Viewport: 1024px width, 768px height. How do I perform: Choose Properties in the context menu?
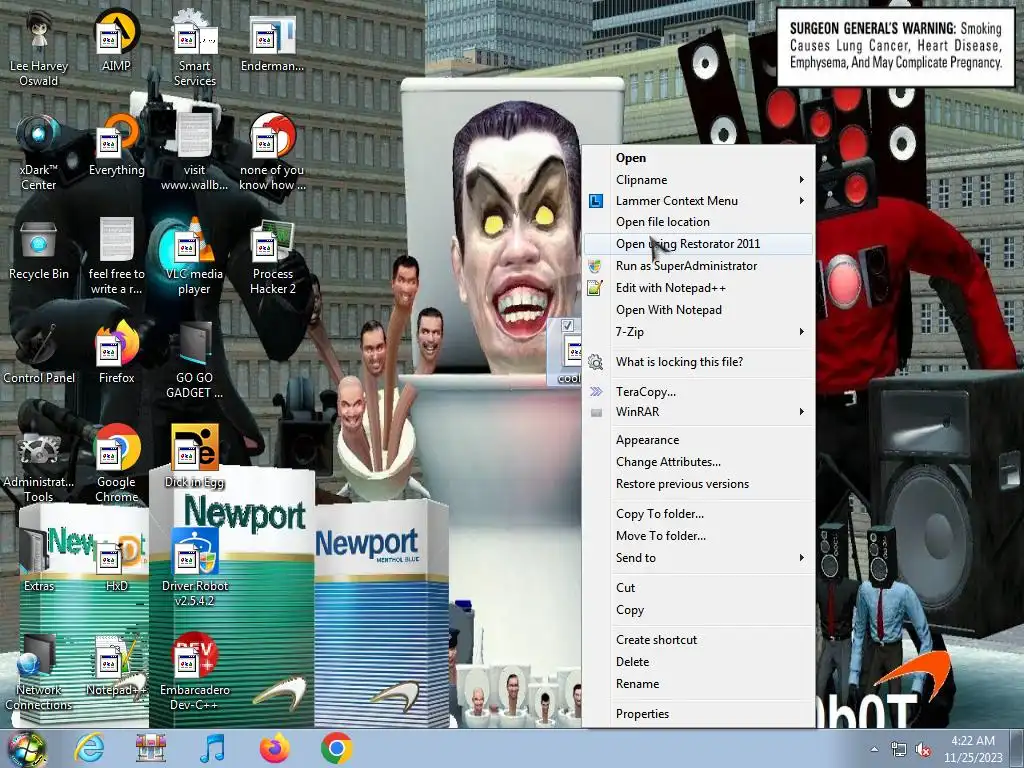tap(697, 714)
